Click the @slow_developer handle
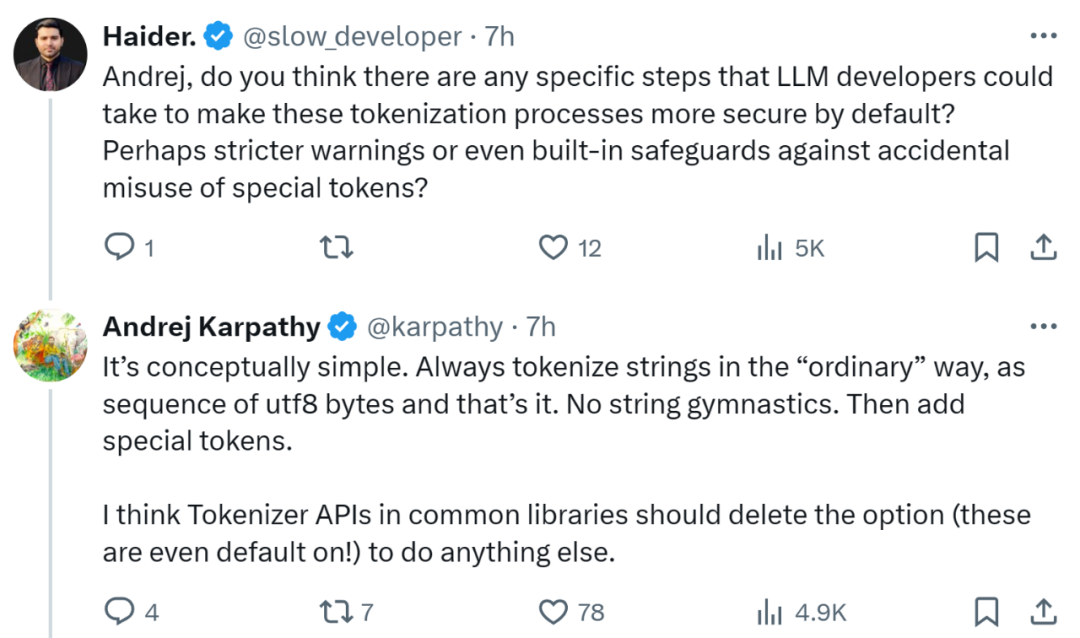Viewport: 1080px width, 638px height. tap(352, 37)
